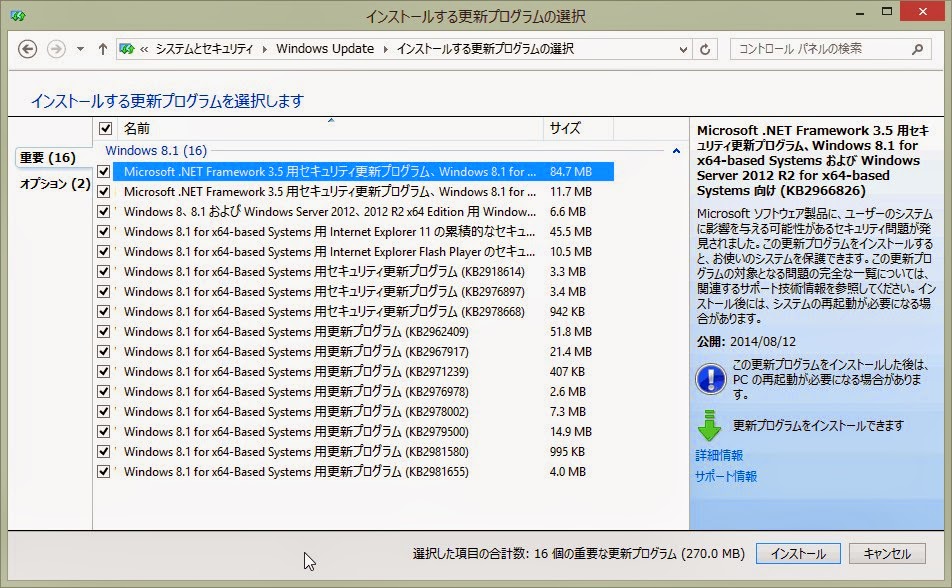Click the キャンセル button

pos(887,553)
